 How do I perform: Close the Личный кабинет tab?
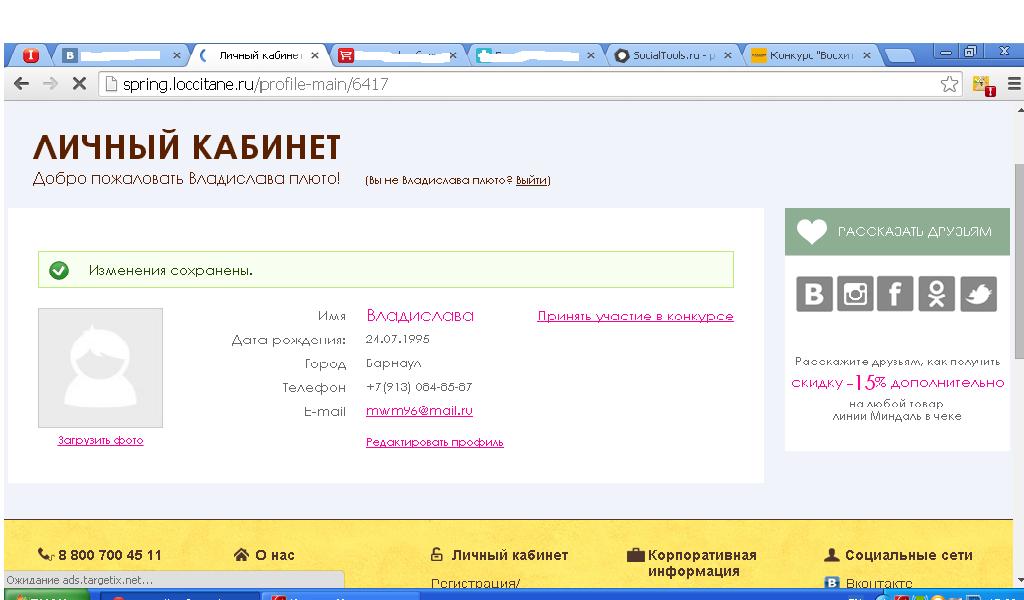click(315, 55)
